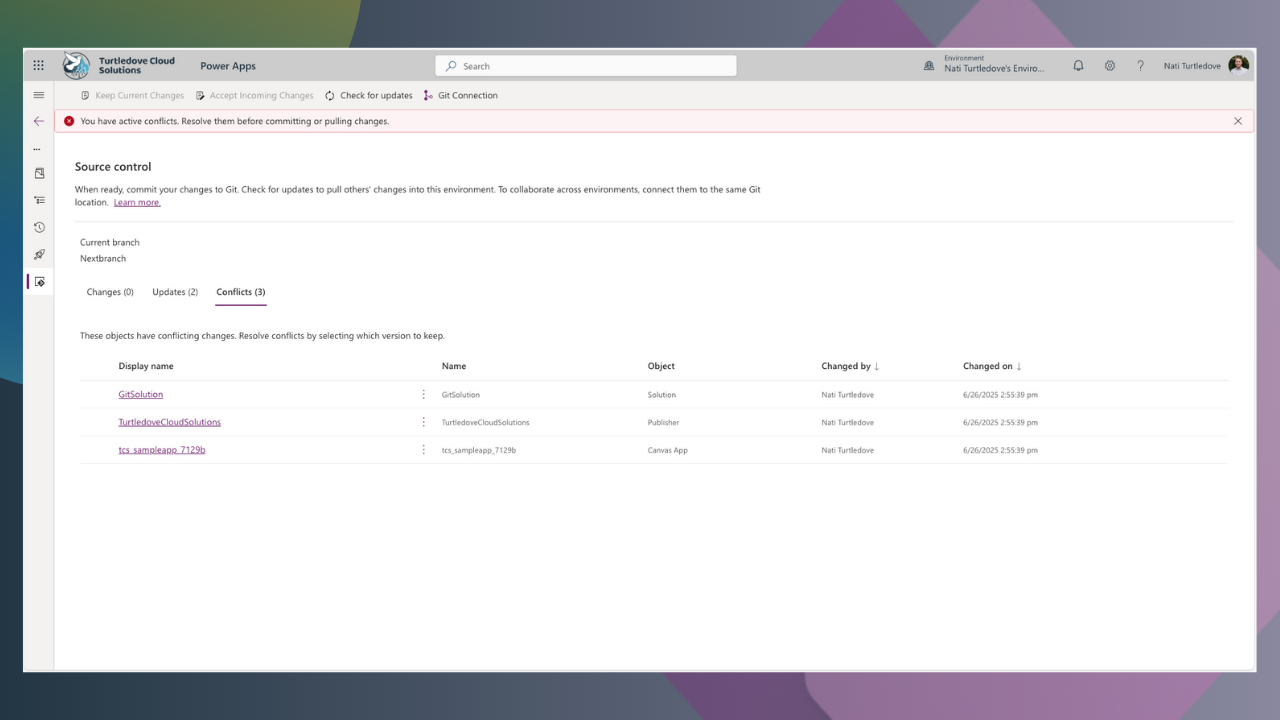
Task: Open the Pipelines rocket icon in sidebar
Action: (x=39, y=254)
